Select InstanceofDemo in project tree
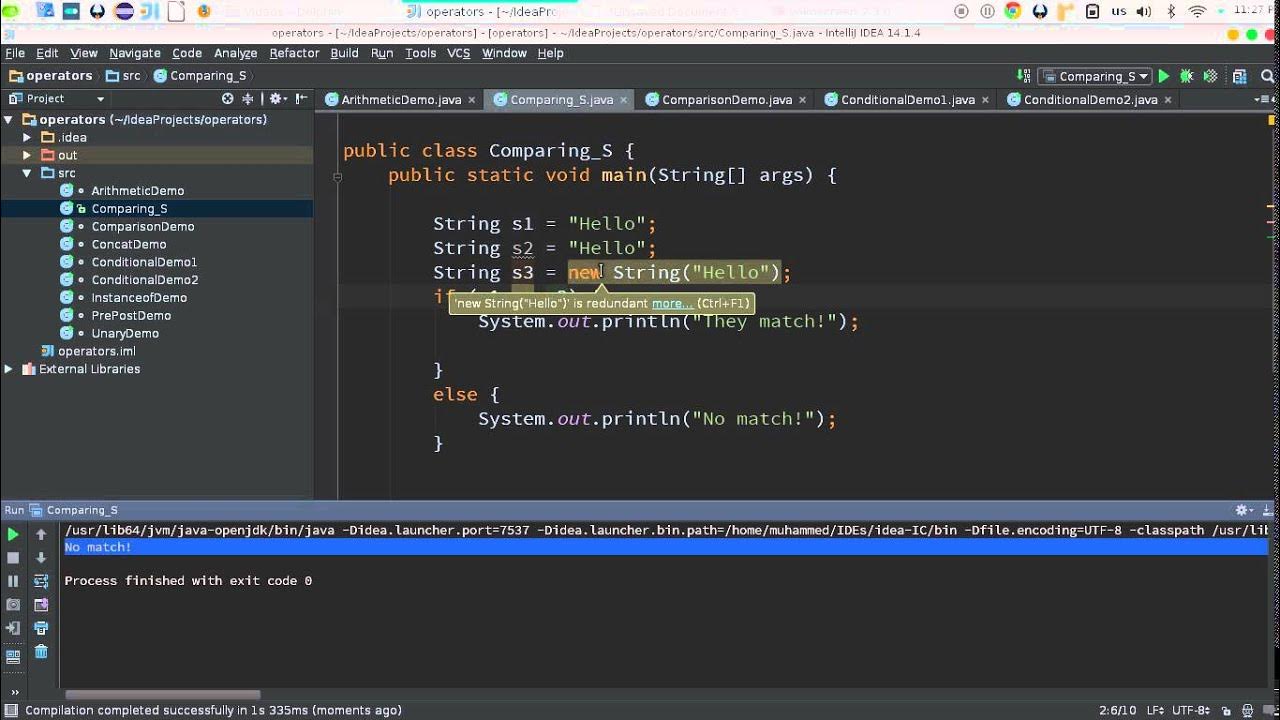 pos(139,298)
